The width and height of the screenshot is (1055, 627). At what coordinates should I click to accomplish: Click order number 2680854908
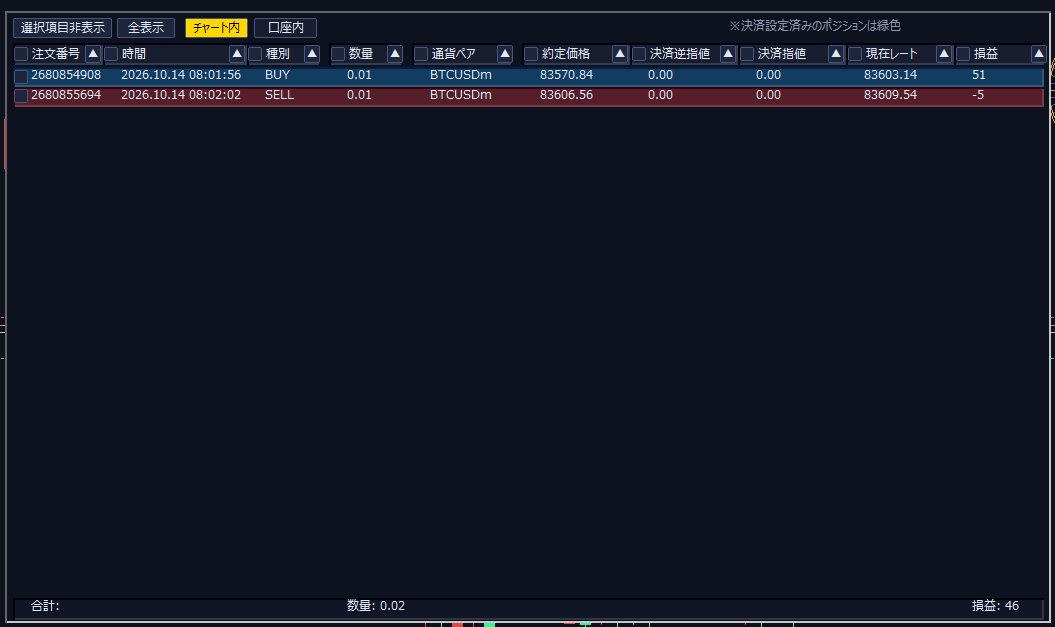click(66, 75)
